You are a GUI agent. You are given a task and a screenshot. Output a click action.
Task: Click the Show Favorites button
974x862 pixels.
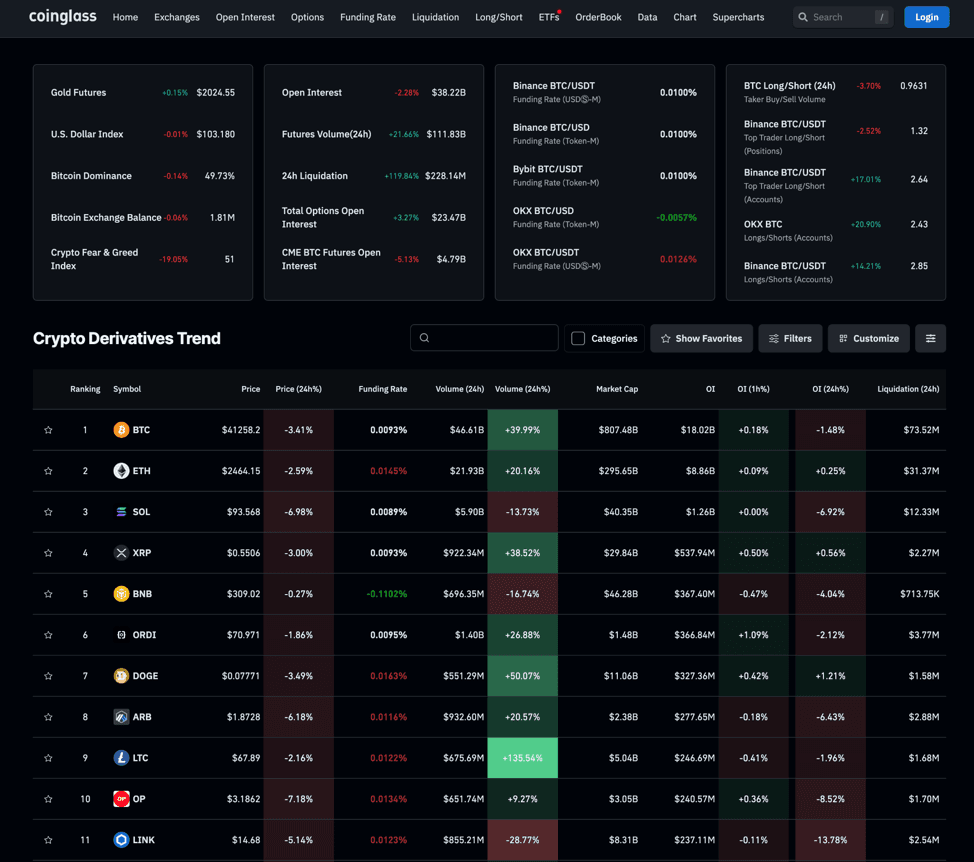pos(700,339)
